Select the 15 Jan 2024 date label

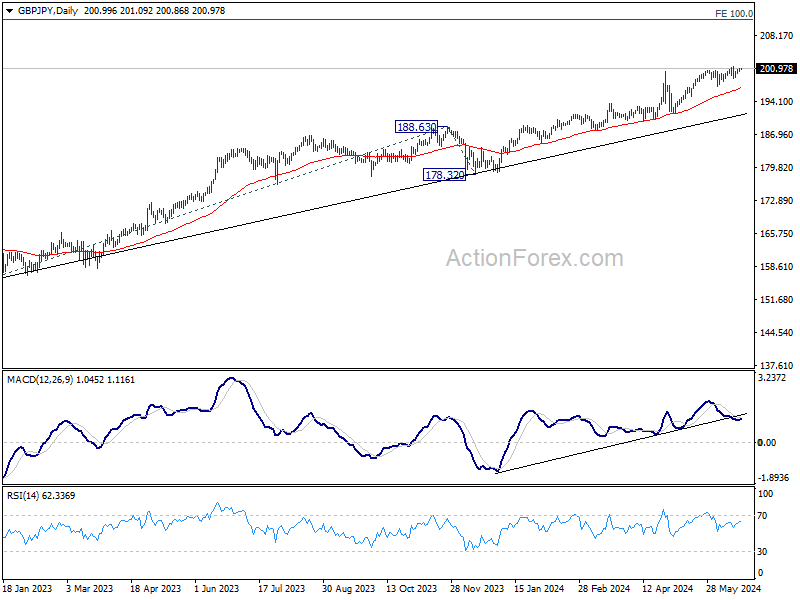tap(539, 588)
